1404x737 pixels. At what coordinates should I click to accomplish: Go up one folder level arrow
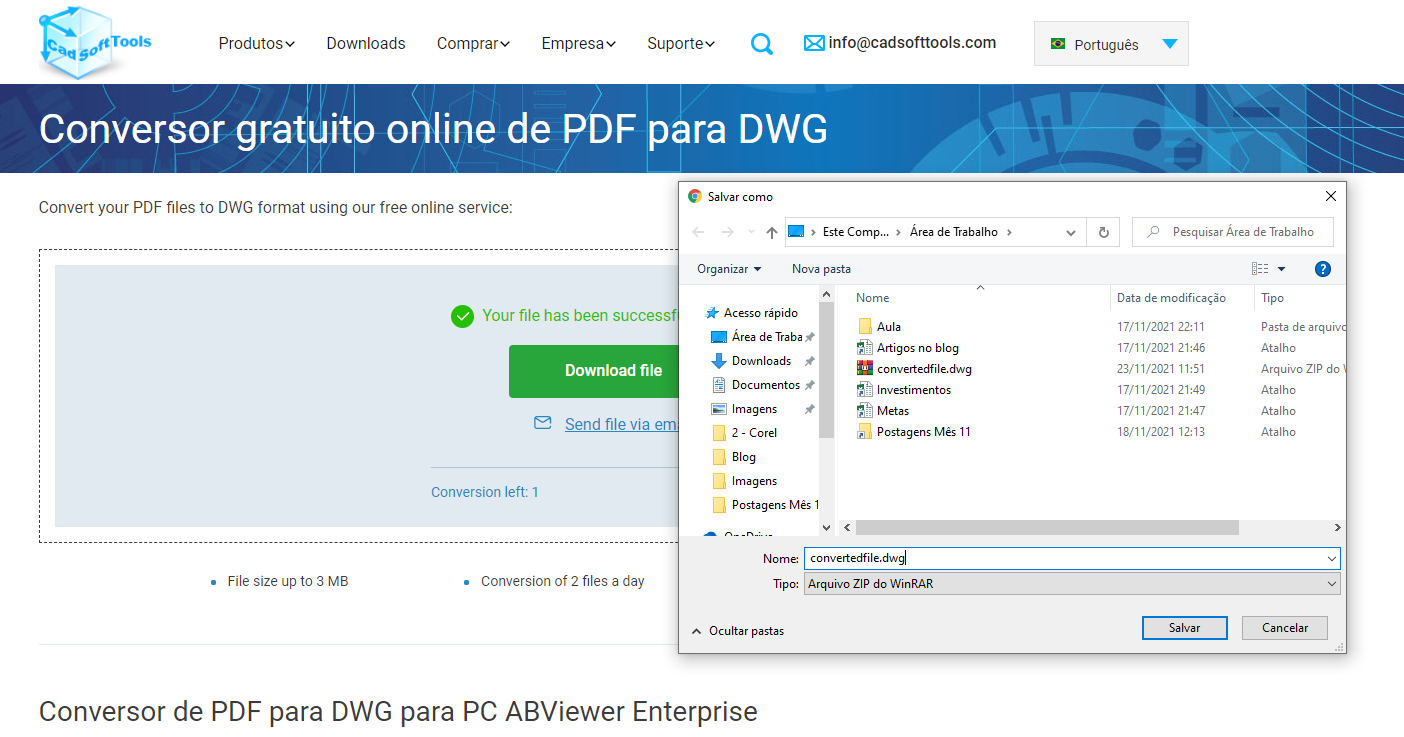pos(771,232)
